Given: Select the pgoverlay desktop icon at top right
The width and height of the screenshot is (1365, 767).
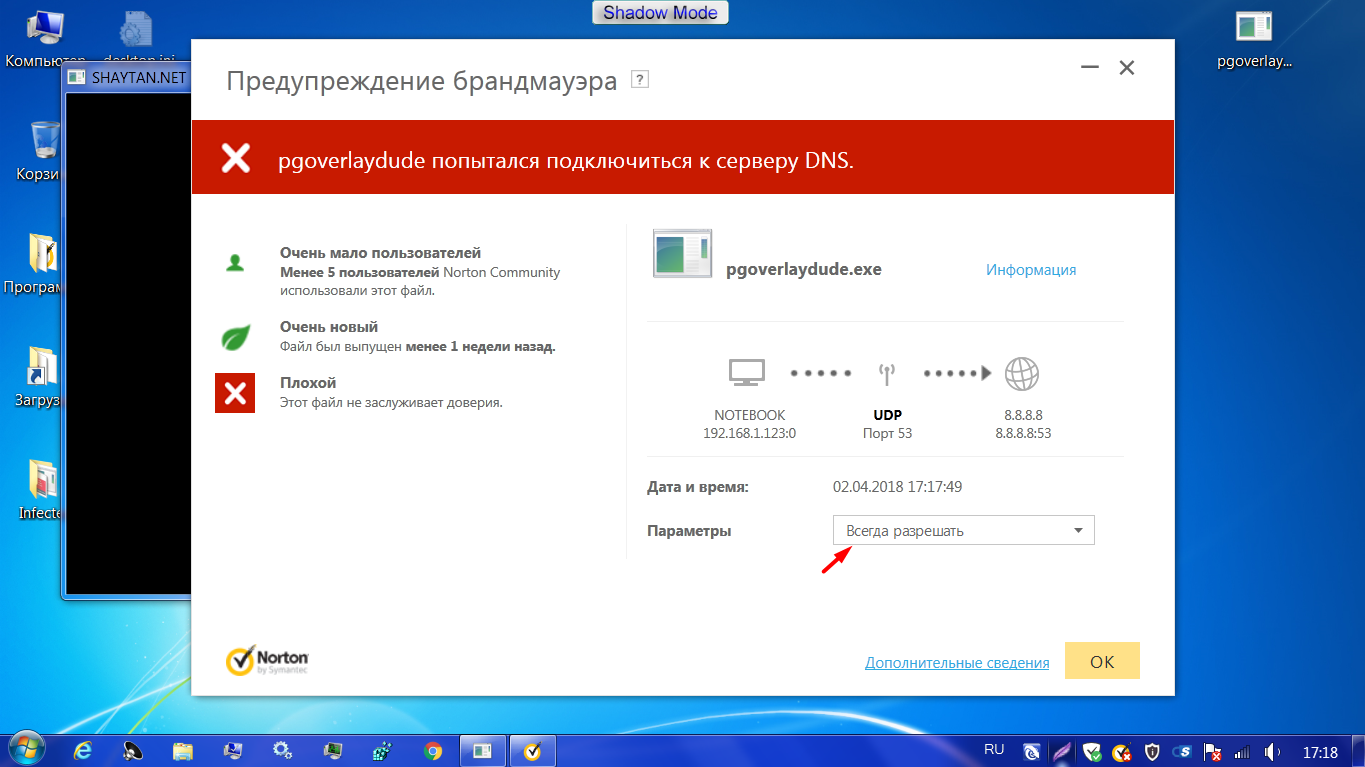Looking at the screenshot, I should point(1254,39).
